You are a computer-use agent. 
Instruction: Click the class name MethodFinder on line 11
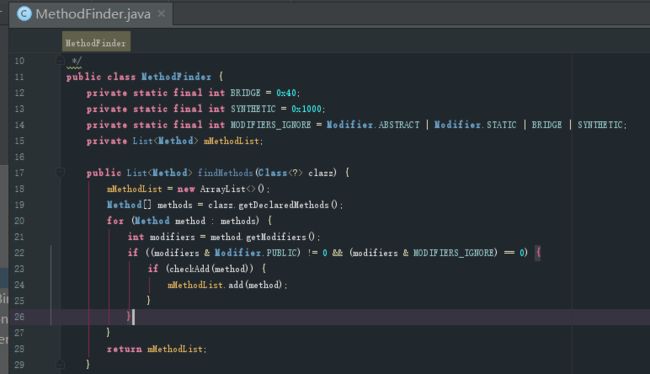click(176, 77)
